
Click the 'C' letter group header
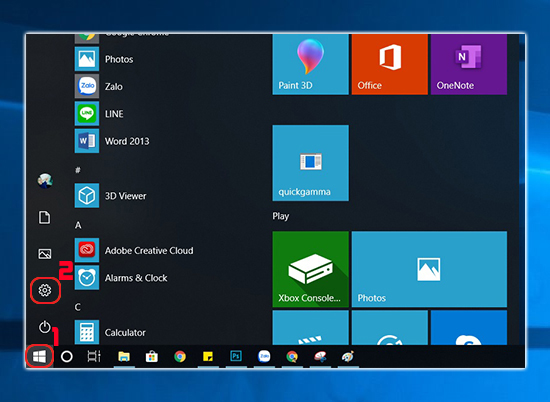(x=78, y=307)
